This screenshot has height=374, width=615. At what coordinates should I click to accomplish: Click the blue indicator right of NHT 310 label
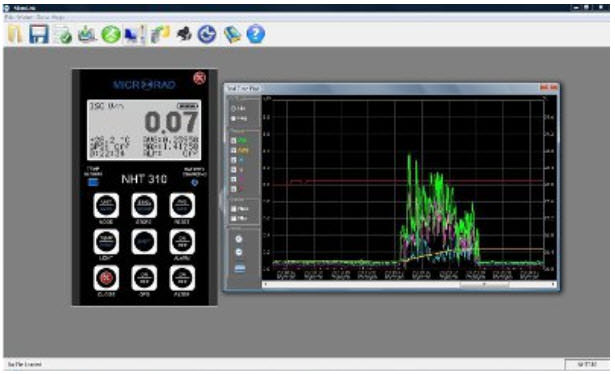(x=195, y=183)
